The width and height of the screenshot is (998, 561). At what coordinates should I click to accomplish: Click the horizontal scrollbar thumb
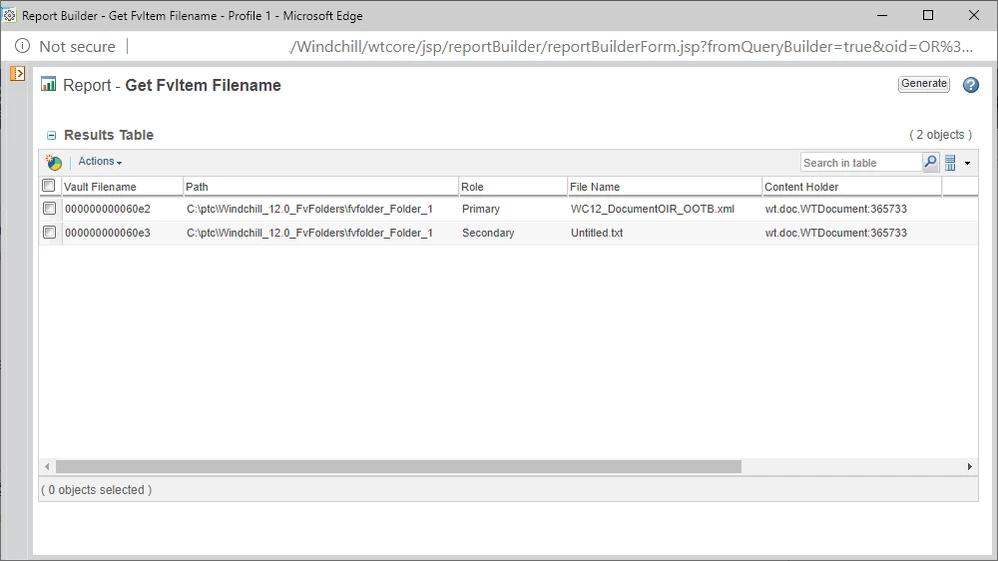pos(398,467)
